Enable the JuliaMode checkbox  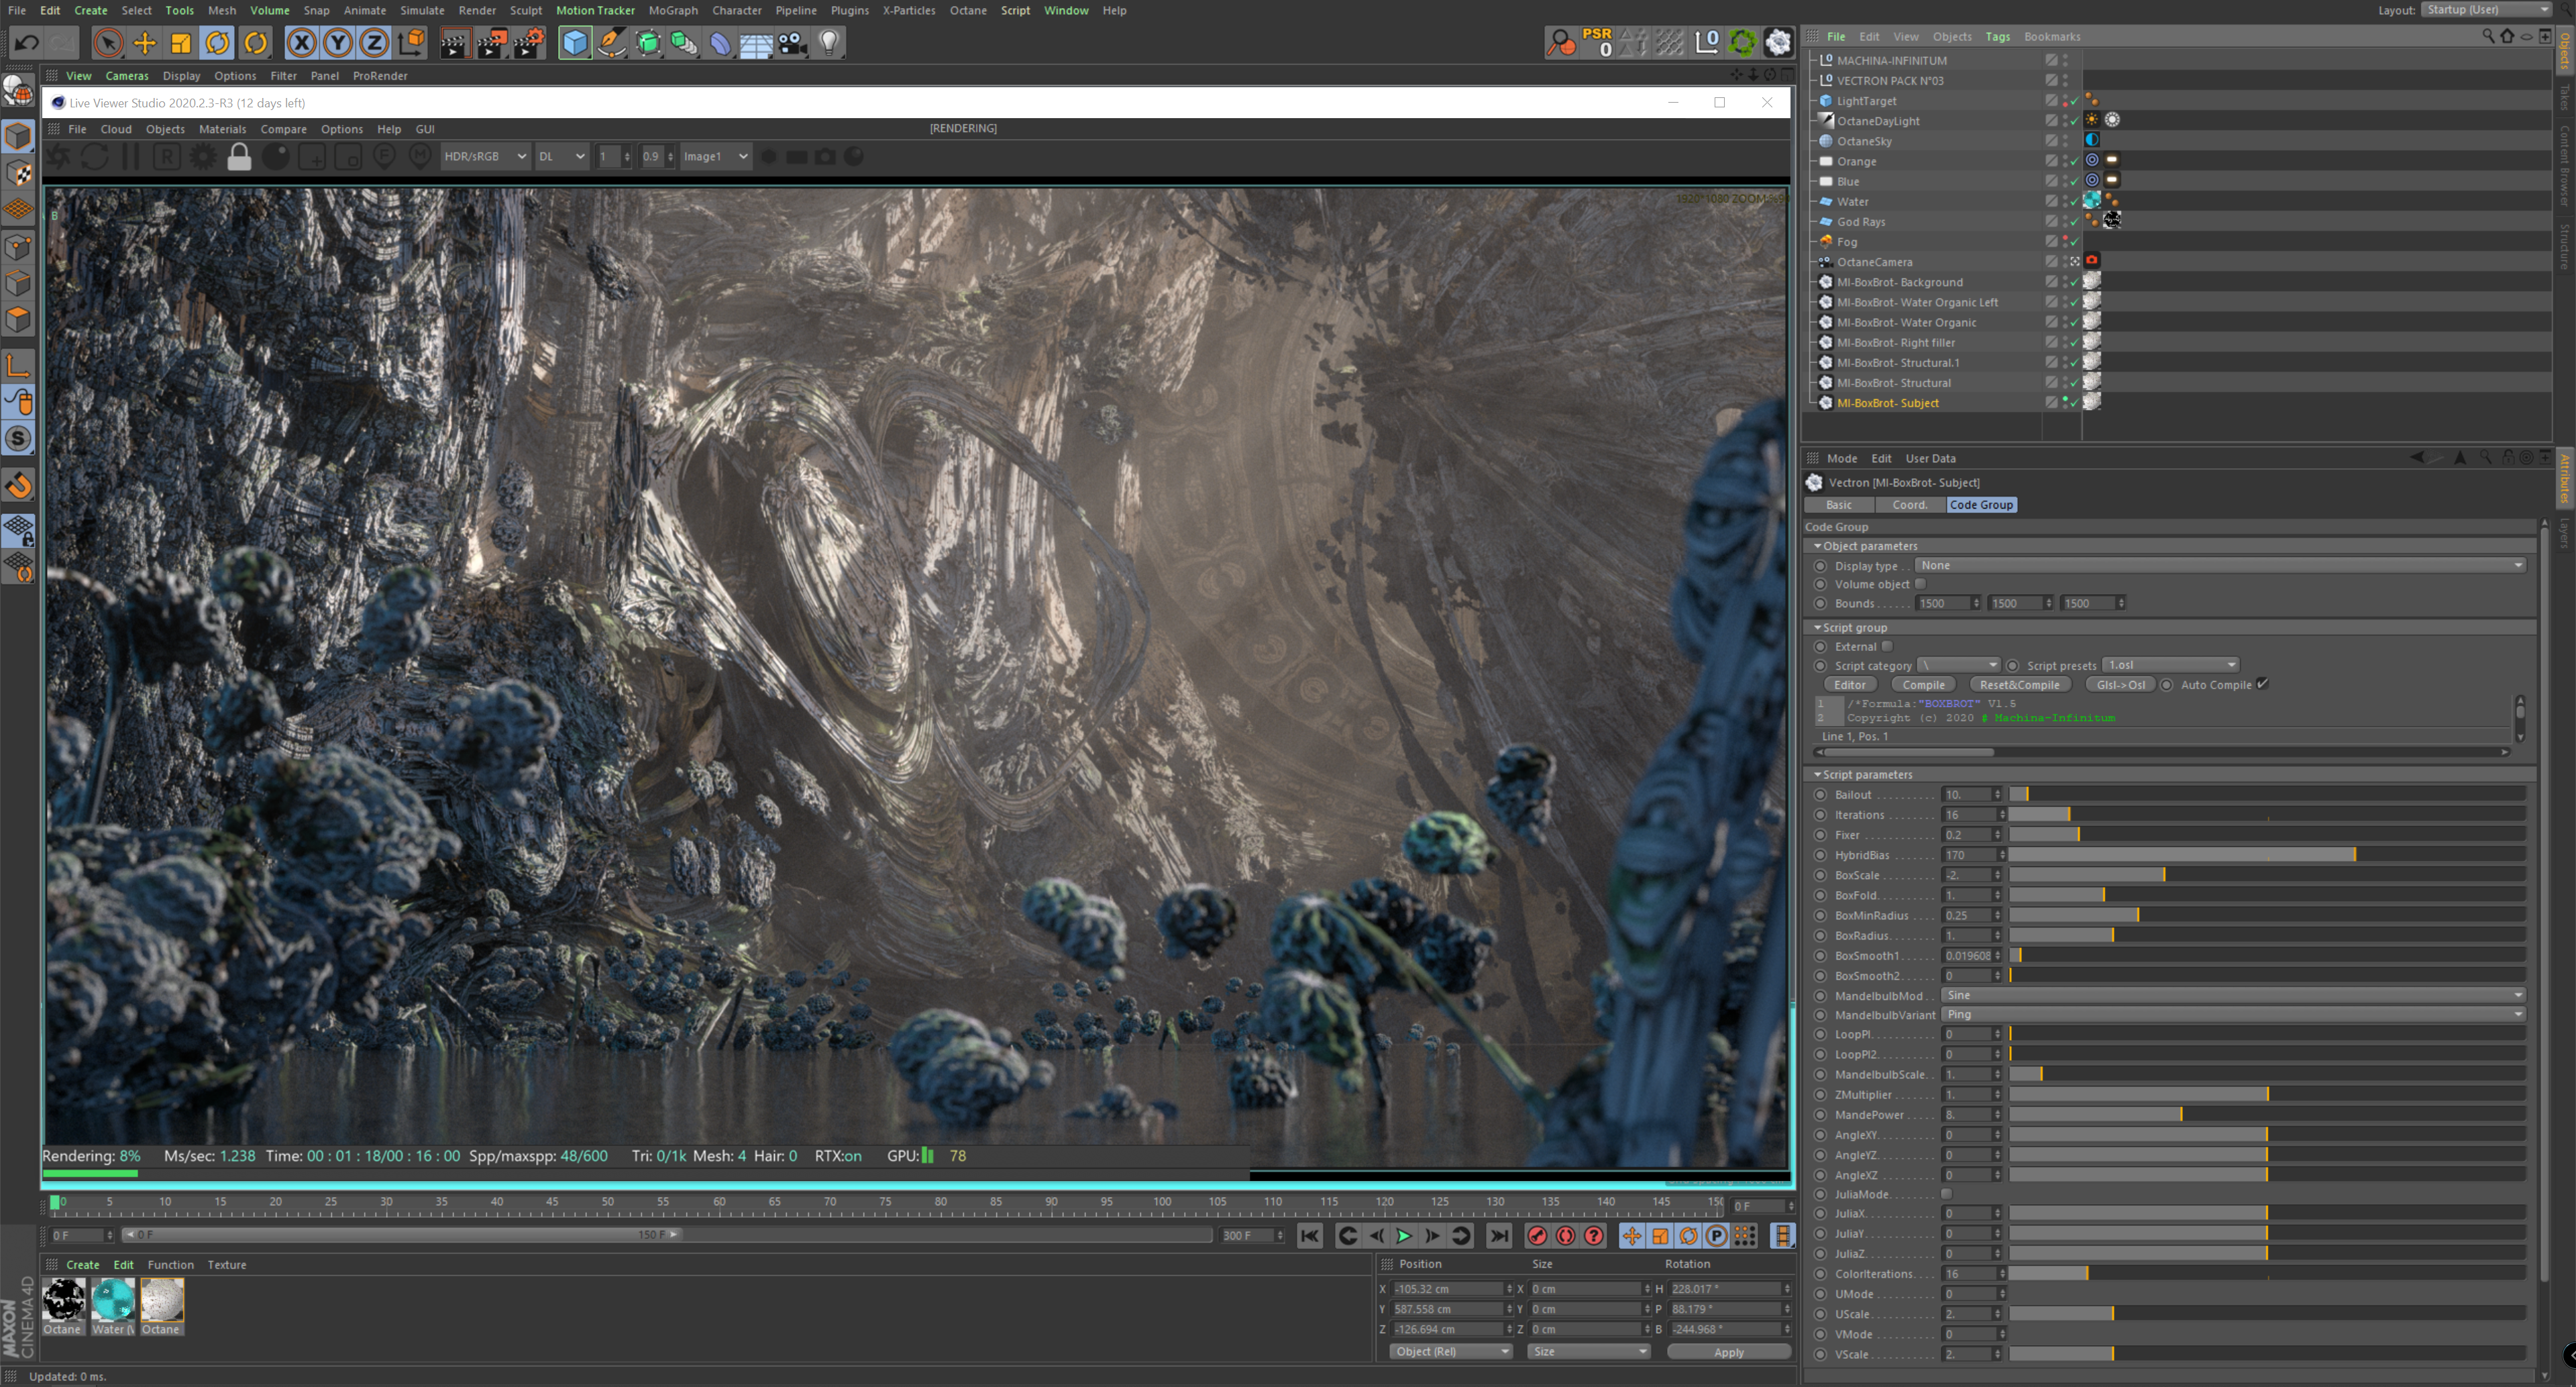(1946, 1194)
